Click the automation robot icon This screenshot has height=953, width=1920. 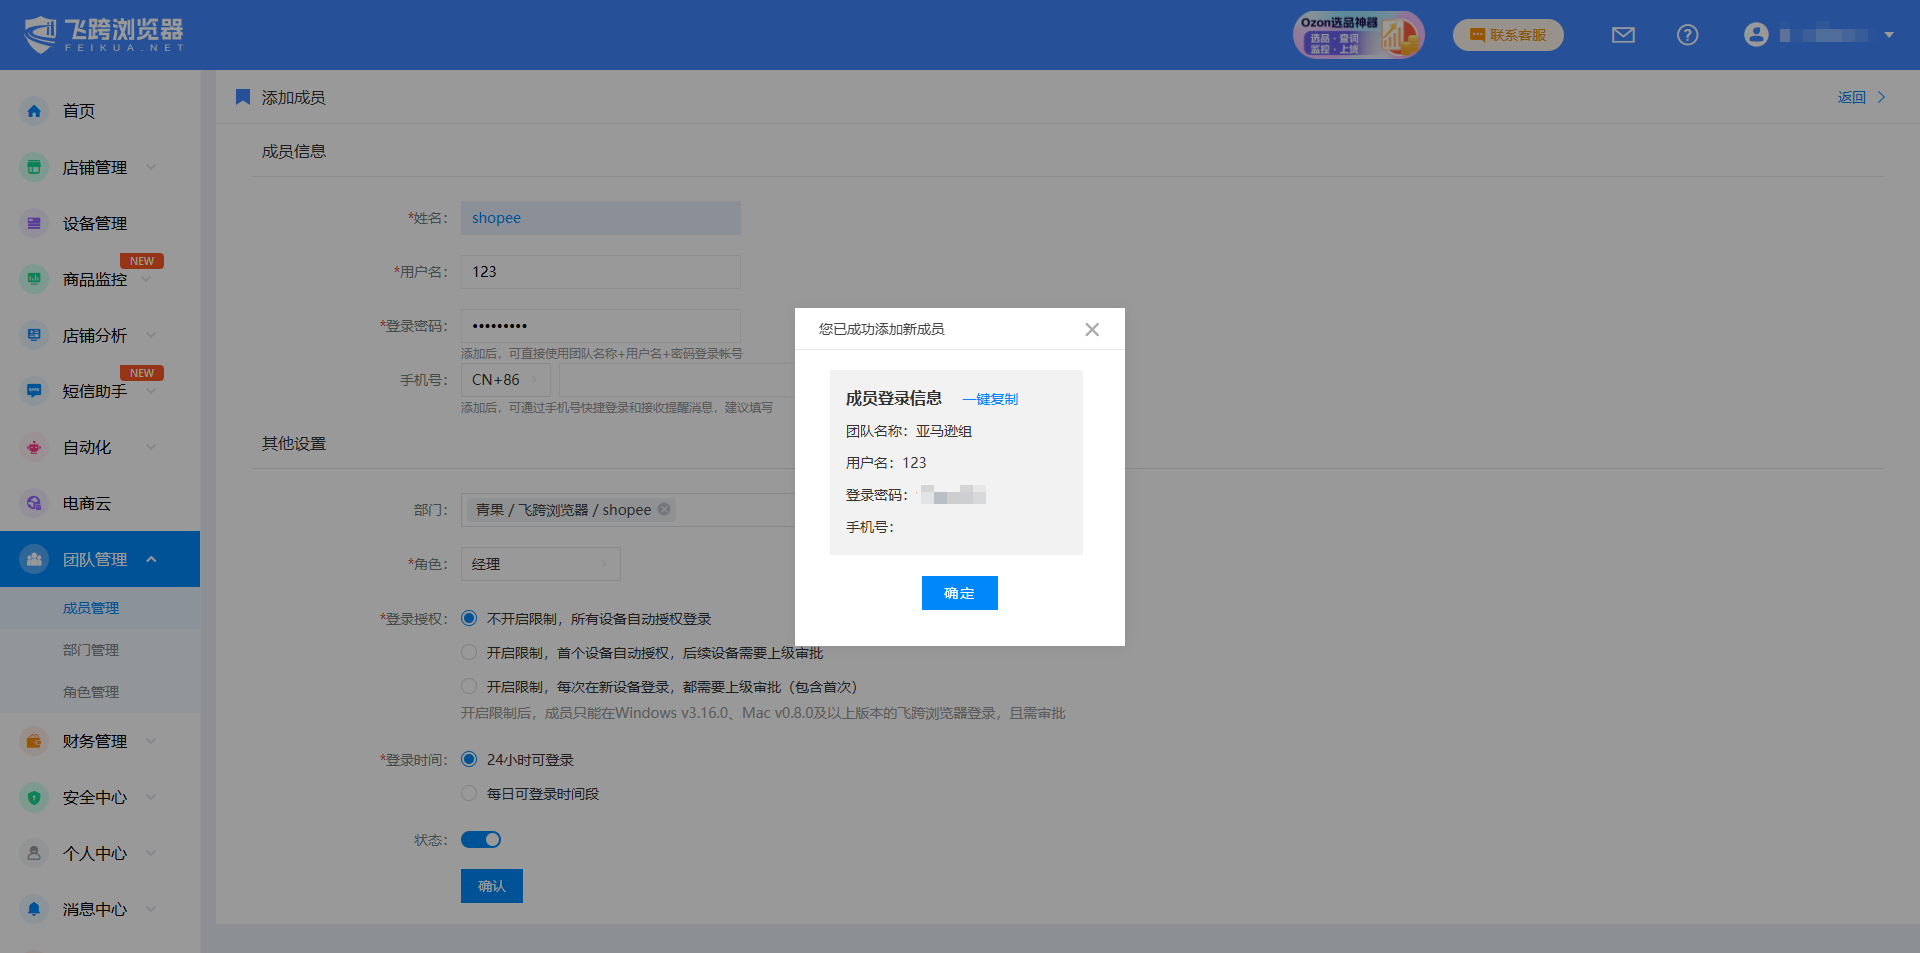coord(34,447)
